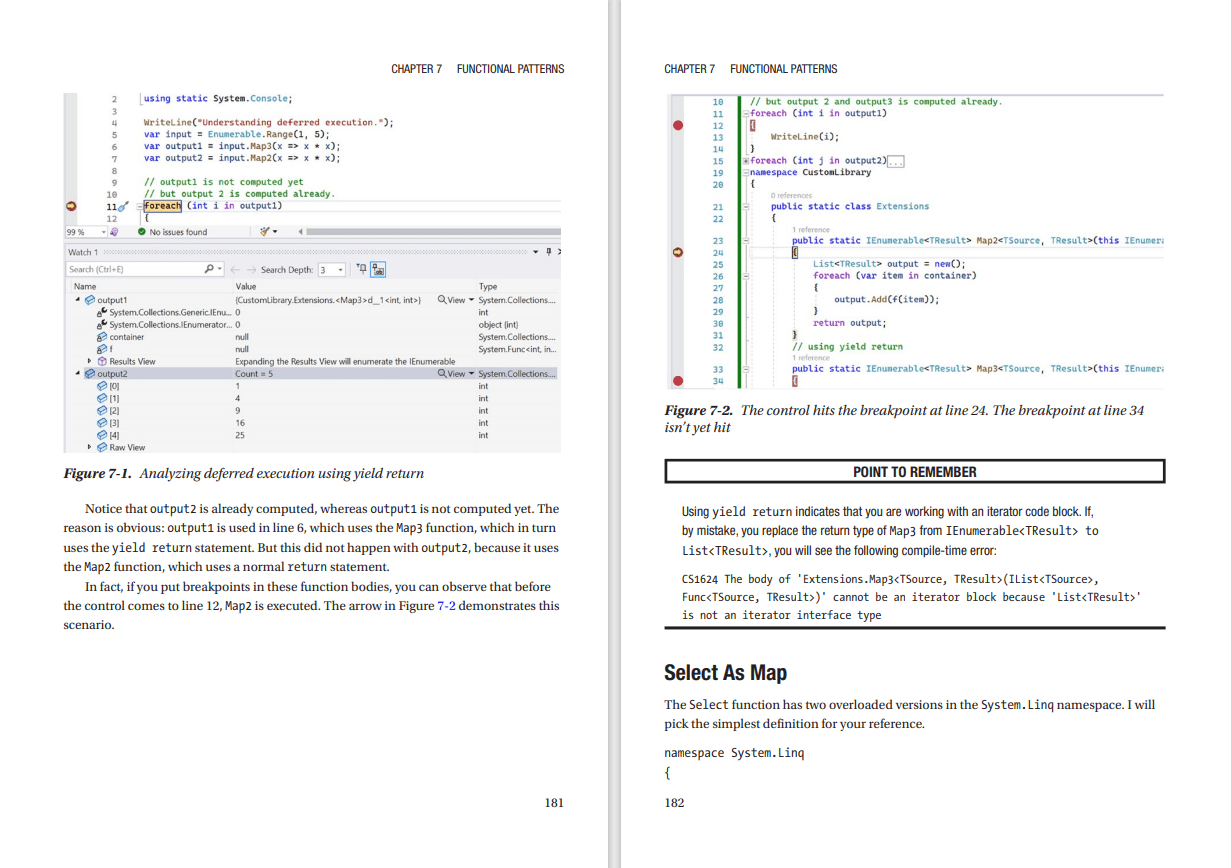Click the pin icon in the Watch toolbar
This screenshot has width=1231, height=868.
tap(361, 269)
